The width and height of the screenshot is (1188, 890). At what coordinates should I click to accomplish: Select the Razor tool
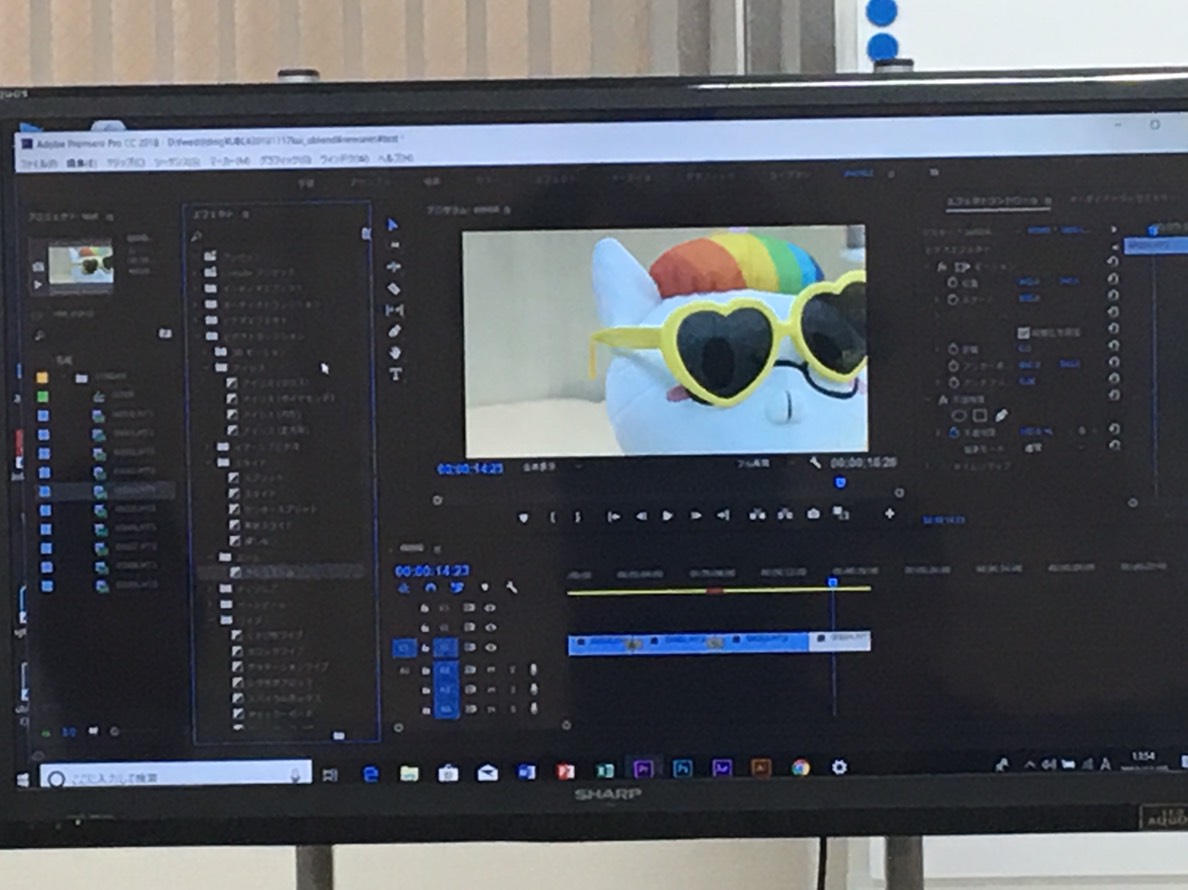[394, 289]
